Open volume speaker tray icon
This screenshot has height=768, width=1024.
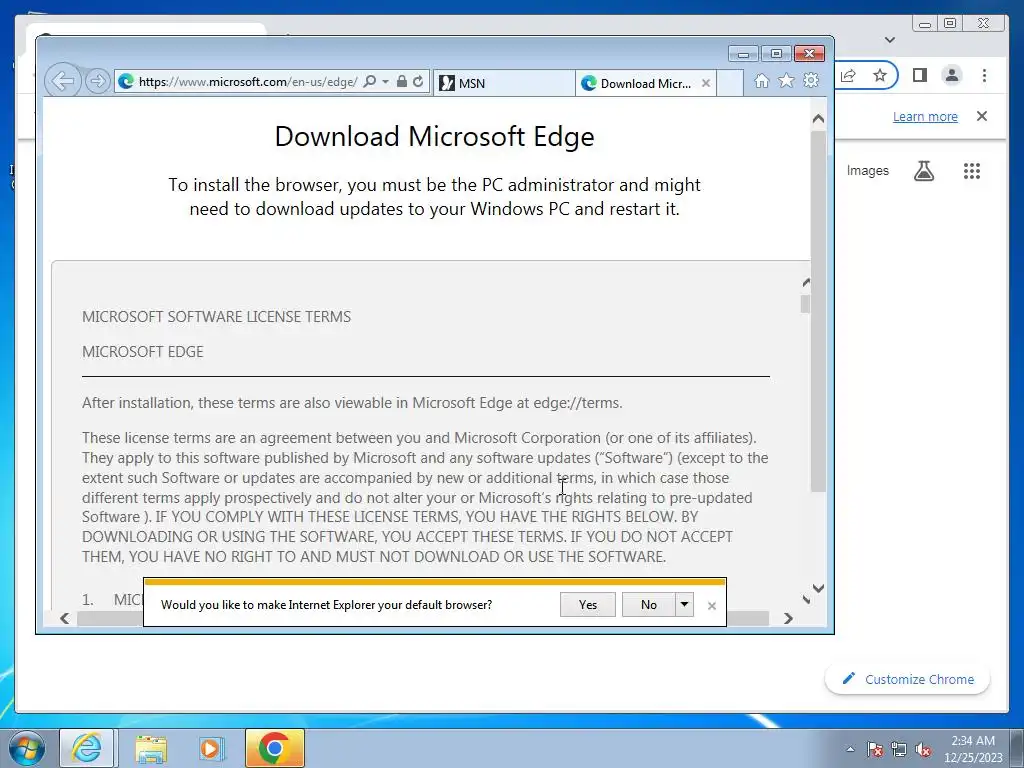(x=923, y=749)
